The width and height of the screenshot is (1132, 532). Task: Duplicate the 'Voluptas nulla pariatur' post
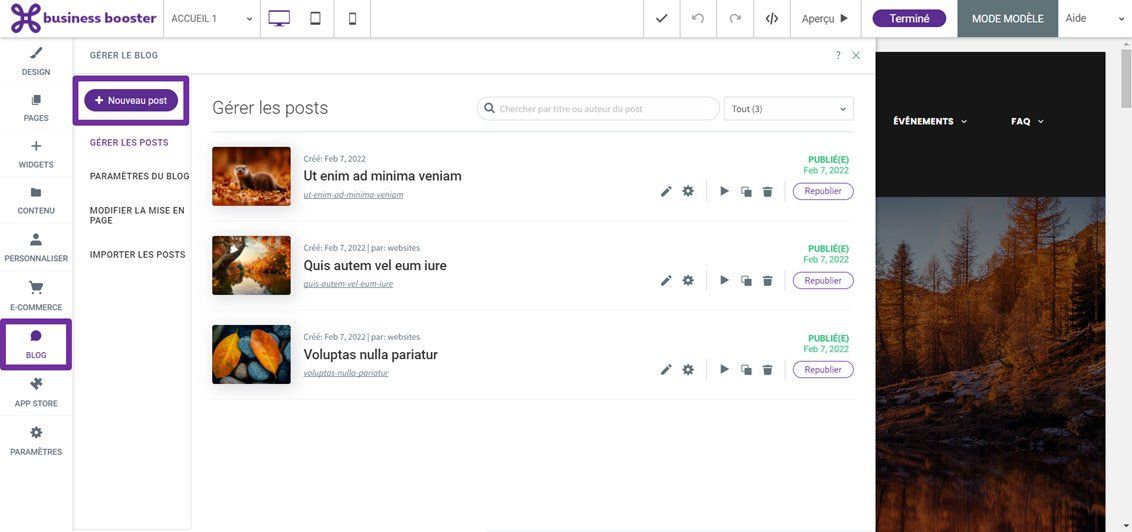click(x=746, y=370)
